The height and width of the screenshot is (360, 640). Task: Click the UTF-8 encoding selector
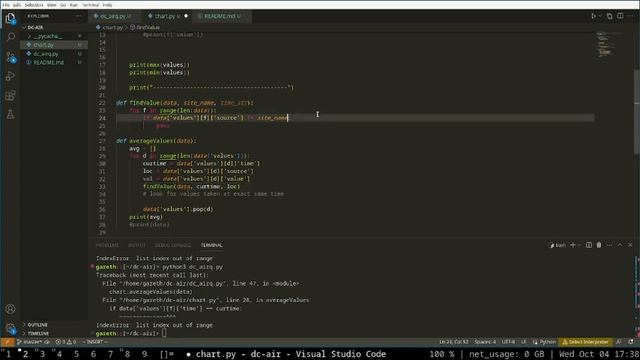508,342
